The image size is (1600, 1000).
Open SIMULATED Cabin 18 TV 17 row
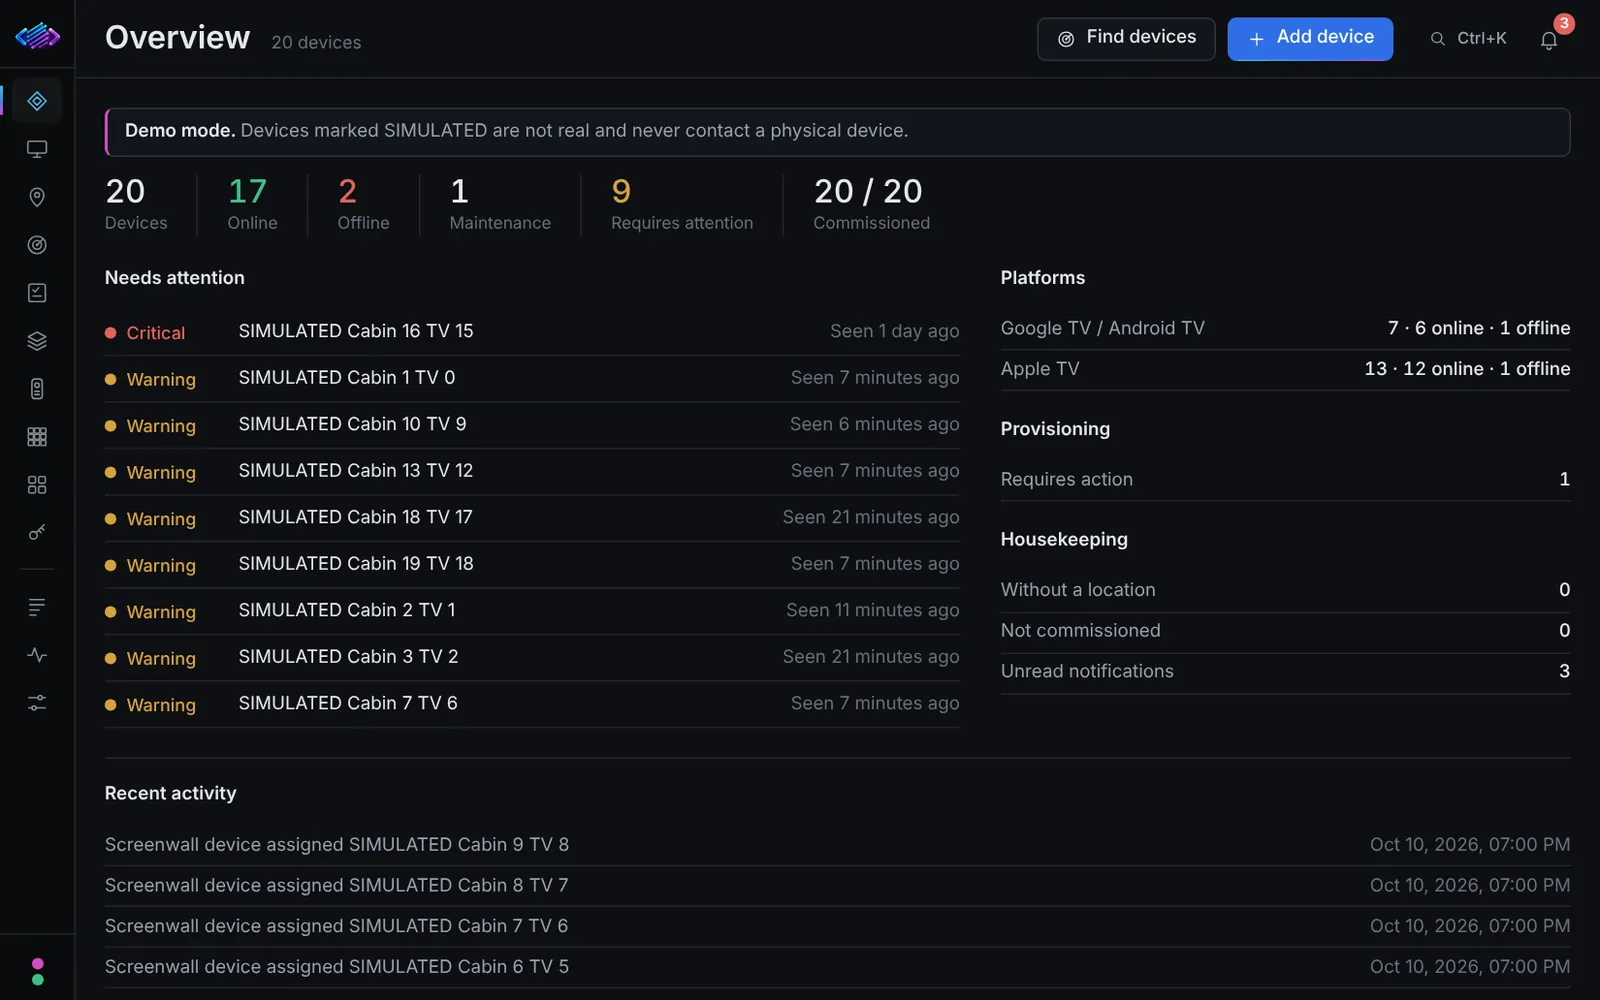coord(532,518)
